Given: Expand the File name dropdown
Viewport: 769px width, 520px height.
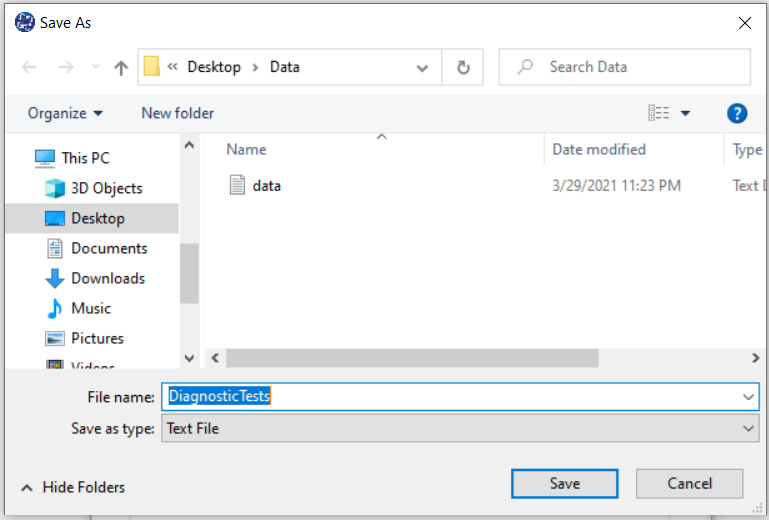Looking at the screenshot, I should coord(748,397).
